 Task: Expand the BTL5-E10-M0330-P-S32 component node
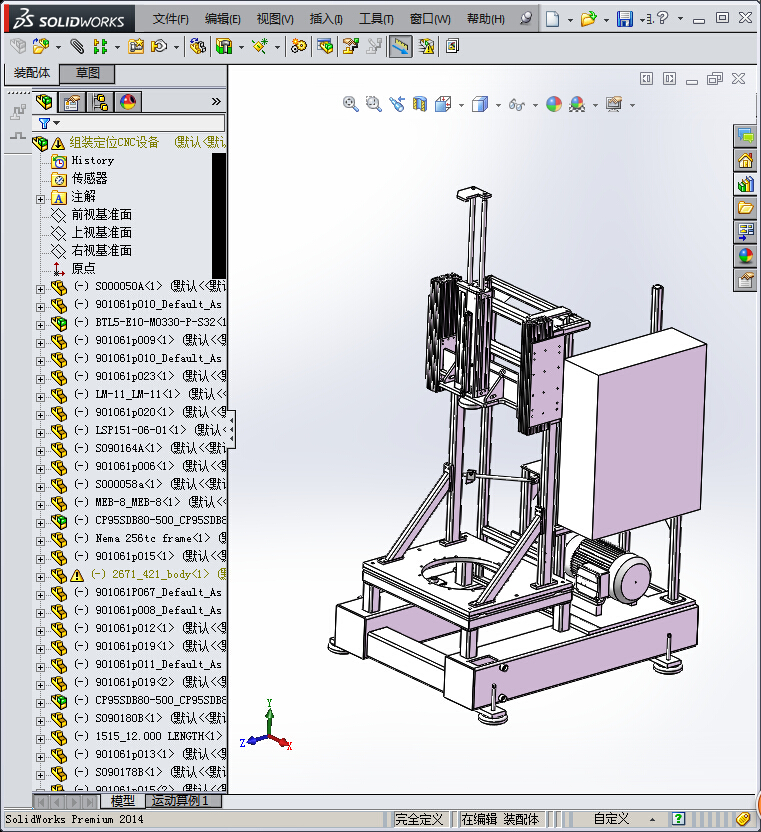(x=40, y=325)
